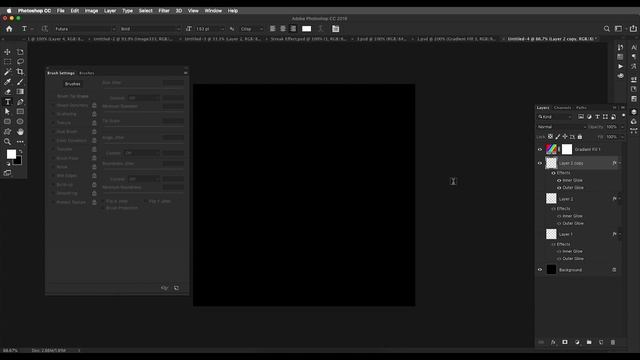Image resolution: width=640 pixels, height=360 pixels.
Task: Switch to the Channels tab
Action: coord(562,108)
